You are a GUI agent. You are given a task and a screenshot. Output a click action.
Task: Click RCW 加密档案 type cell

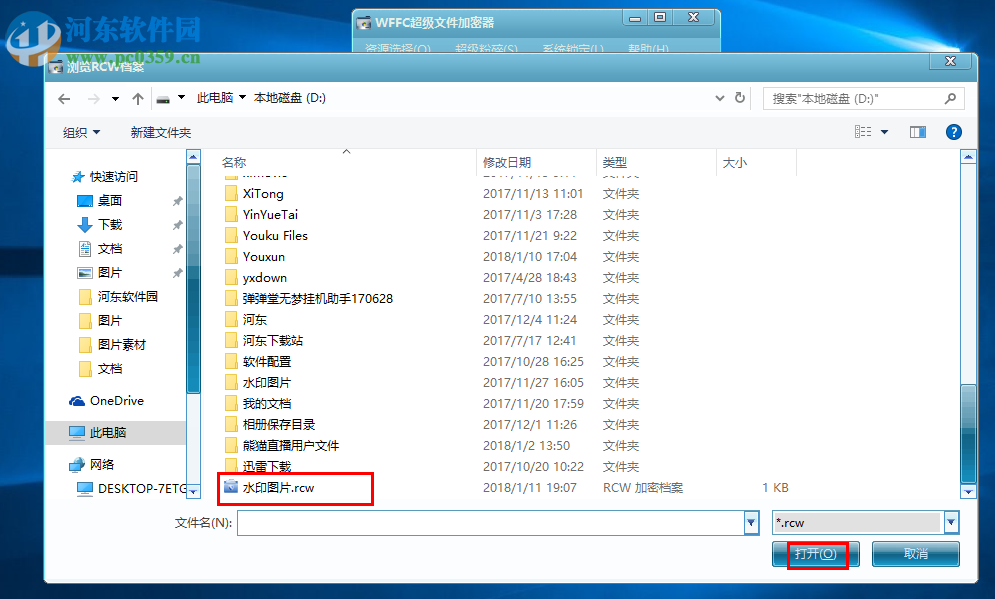(x=643, y=487)
